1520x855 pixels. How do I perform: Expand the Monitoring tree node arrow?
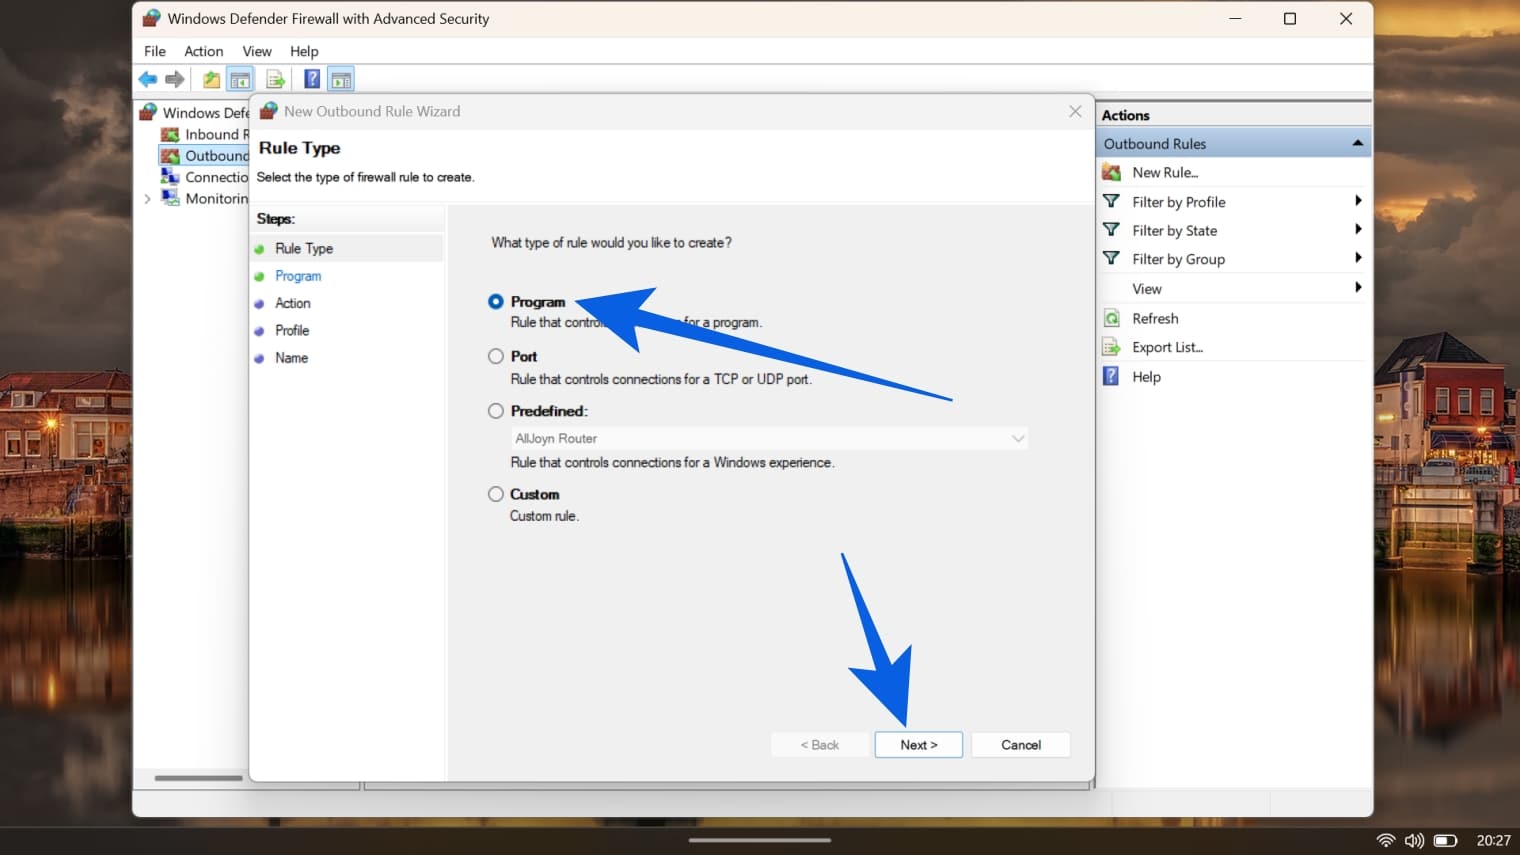click(x=148, y=198)
